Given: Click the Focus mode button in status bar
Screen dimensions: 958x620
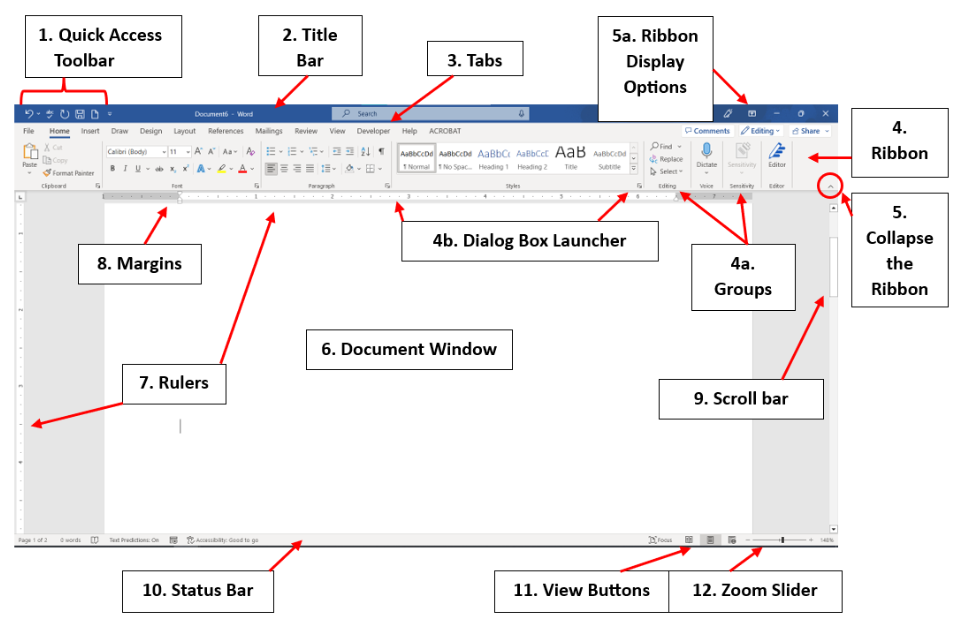Looking at the screenshot, I should (x=660, y=540).
